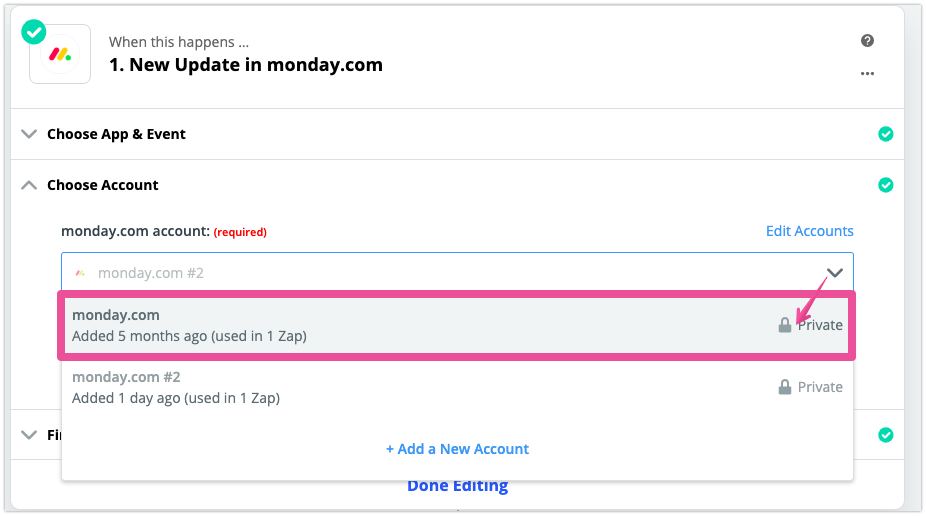Open the Edit Accounts link

click(809, 231)
